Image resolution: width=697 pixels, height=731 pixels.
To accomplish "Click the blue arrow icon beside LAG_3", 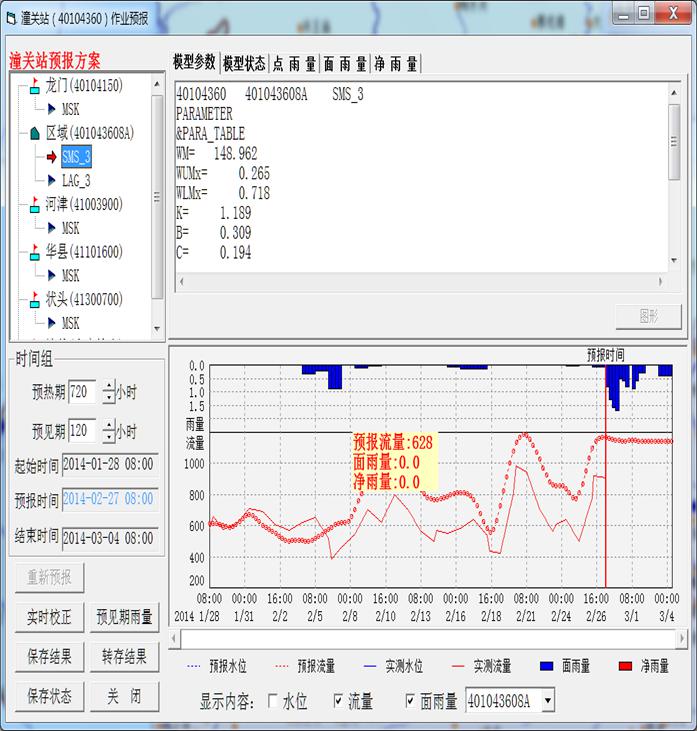I will (51, 180).
